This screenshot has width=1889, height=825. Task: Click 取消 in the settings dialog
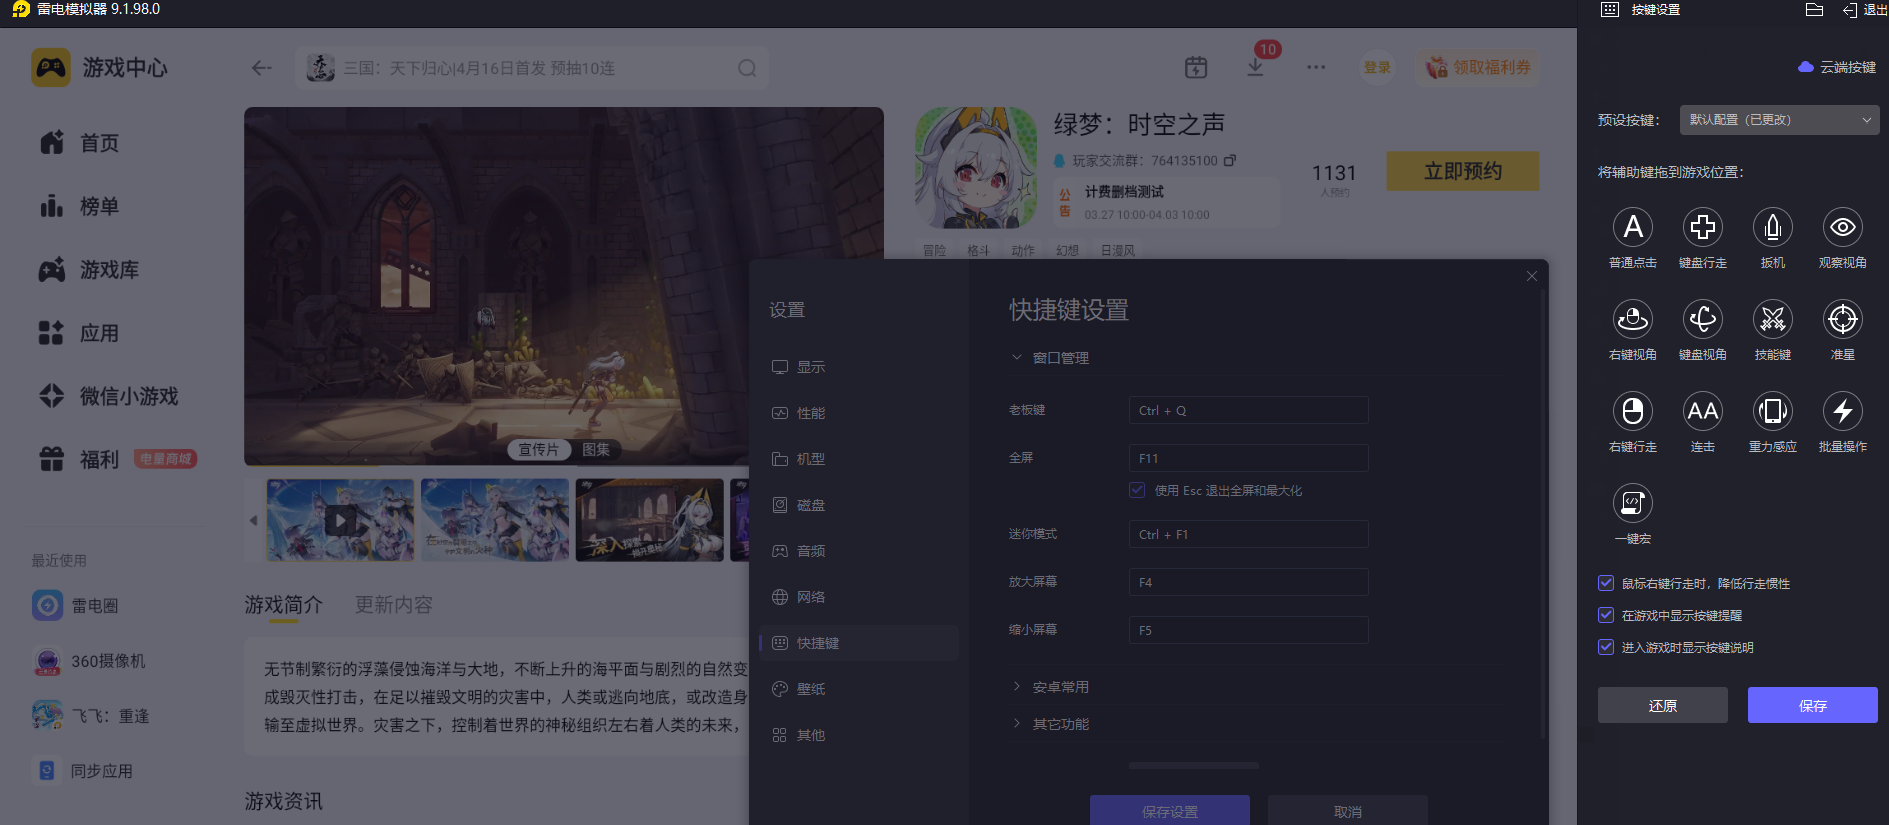[x=1348, y=811]
